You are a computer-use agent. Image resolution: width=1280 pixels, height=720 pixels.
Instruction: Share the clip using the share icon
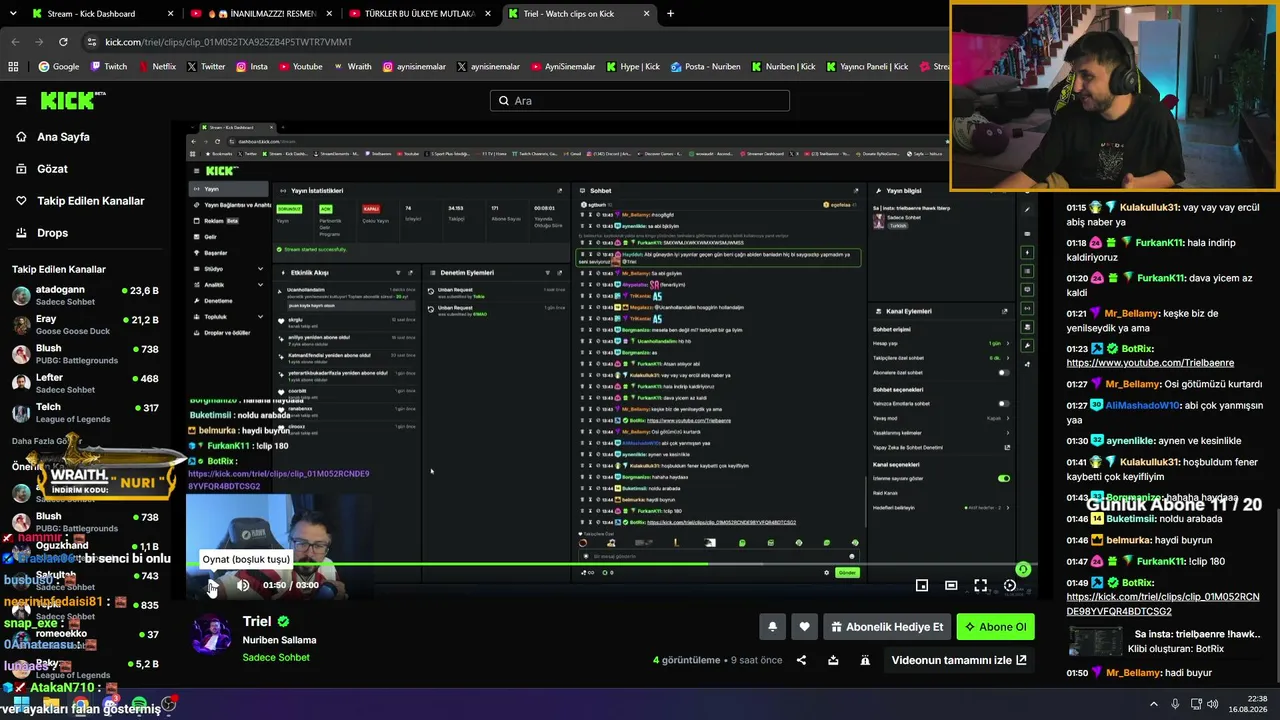click(x=801, y=660)
